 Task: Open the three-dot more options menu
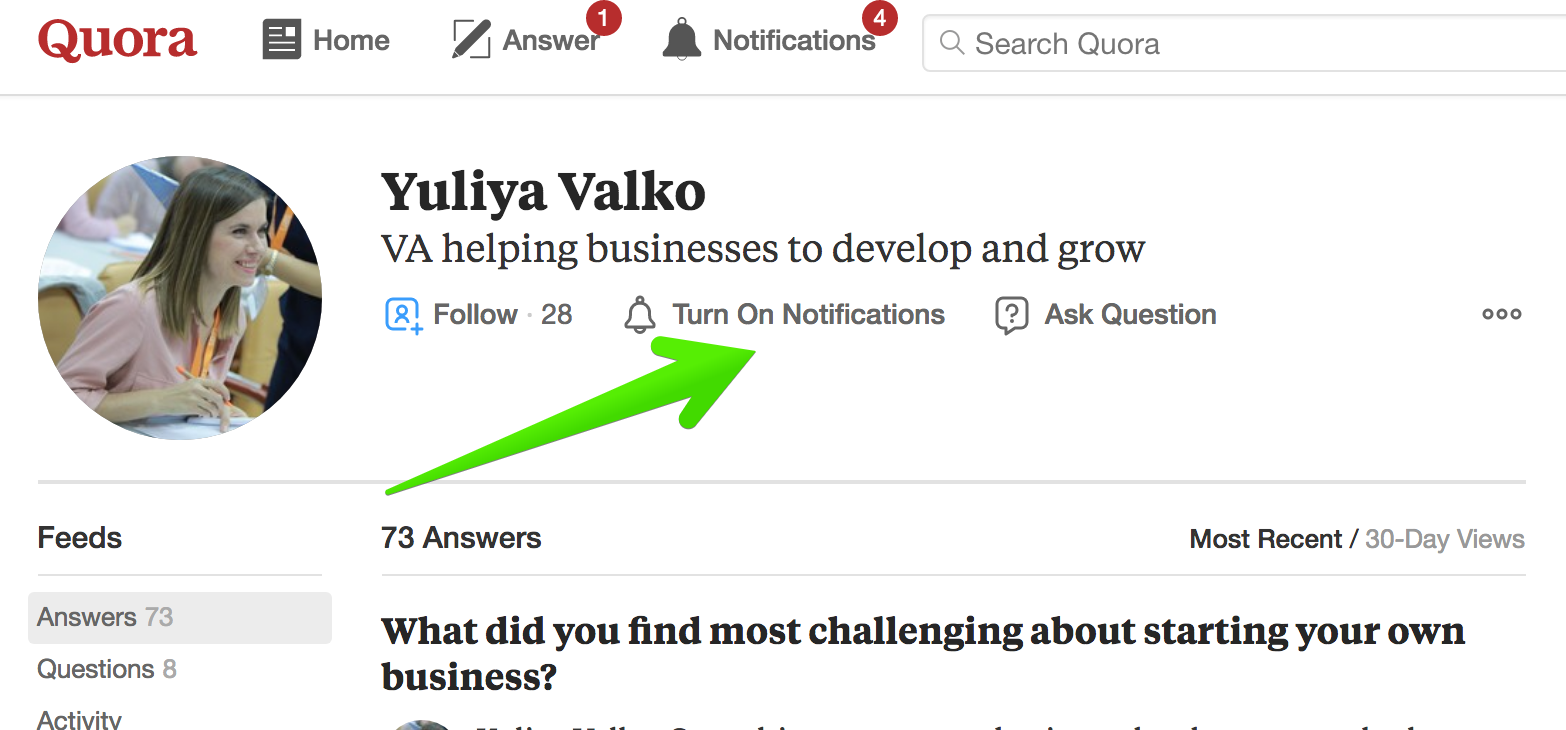click(1501, 314)
